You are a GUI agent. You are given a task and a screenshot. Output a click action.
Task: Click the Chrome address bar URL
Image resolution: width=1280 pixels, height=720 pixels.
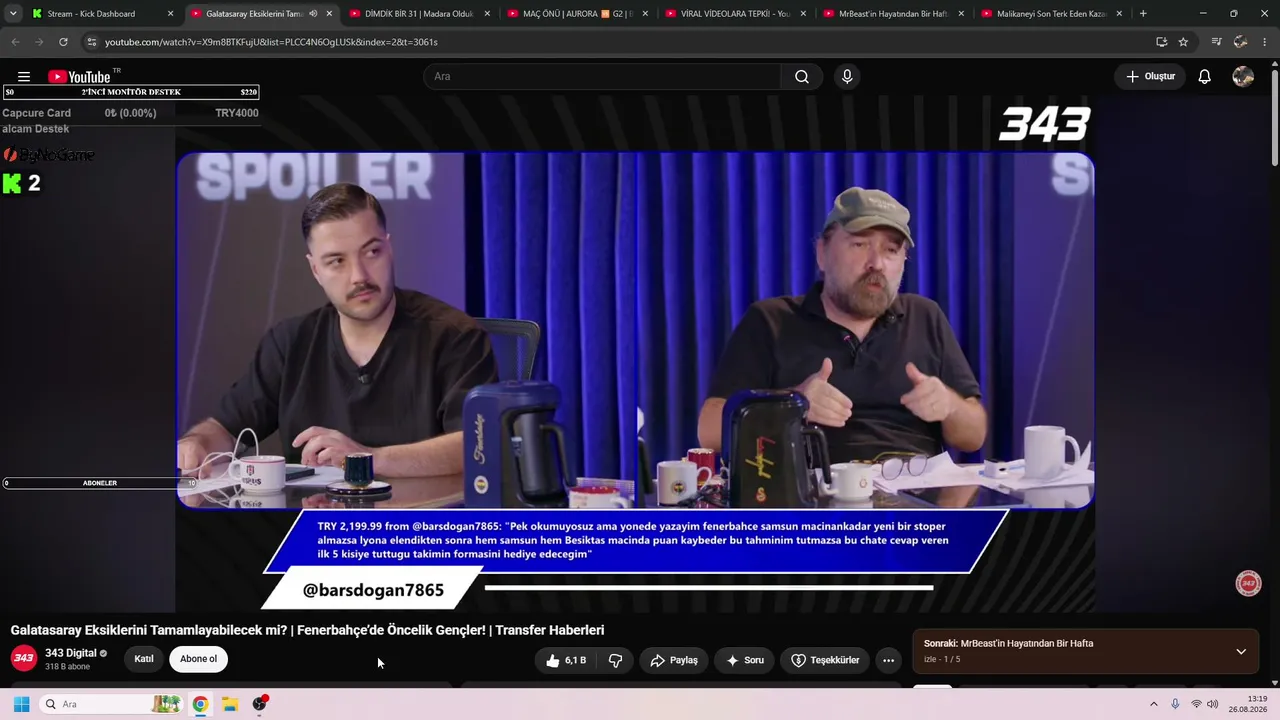[x=271, y=42]
